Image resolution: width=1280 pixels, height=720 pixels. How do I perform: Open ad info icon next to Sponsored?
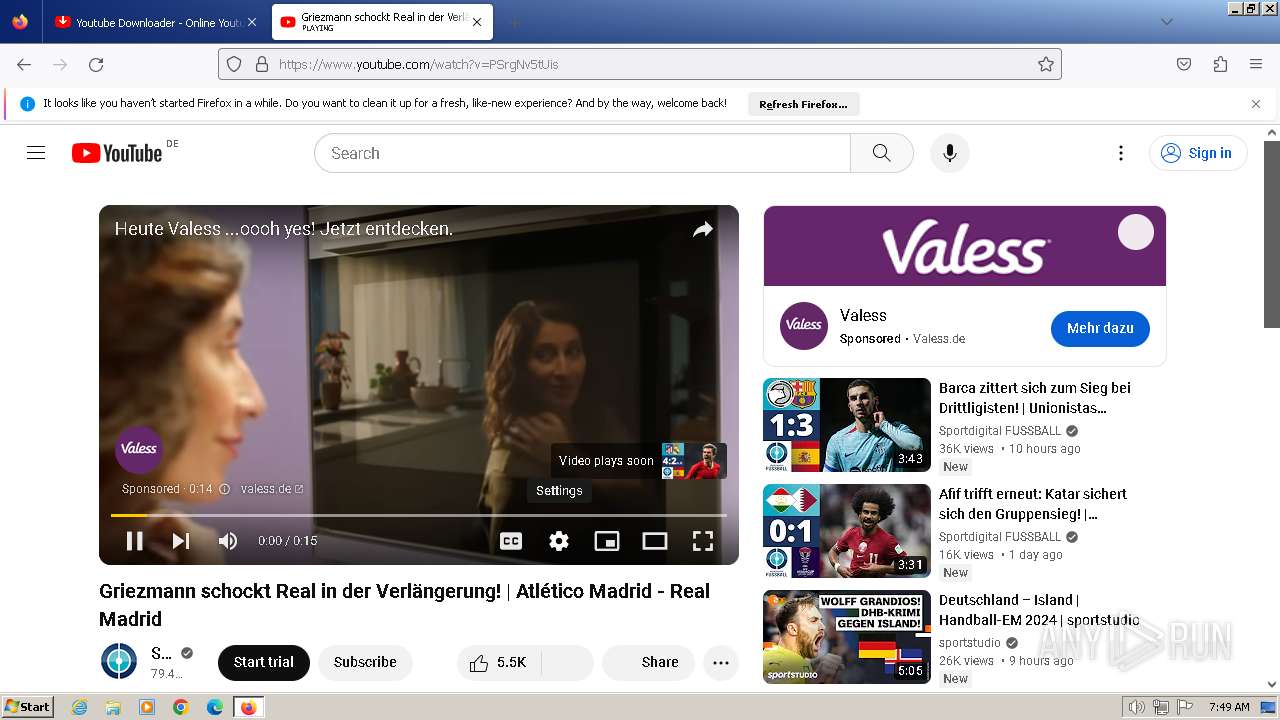pos(224,489)
